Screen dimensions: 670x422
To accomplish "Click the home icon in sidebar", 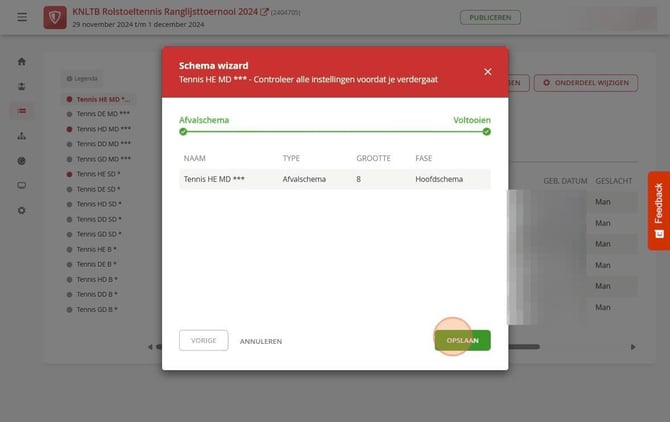I will 21,62.
